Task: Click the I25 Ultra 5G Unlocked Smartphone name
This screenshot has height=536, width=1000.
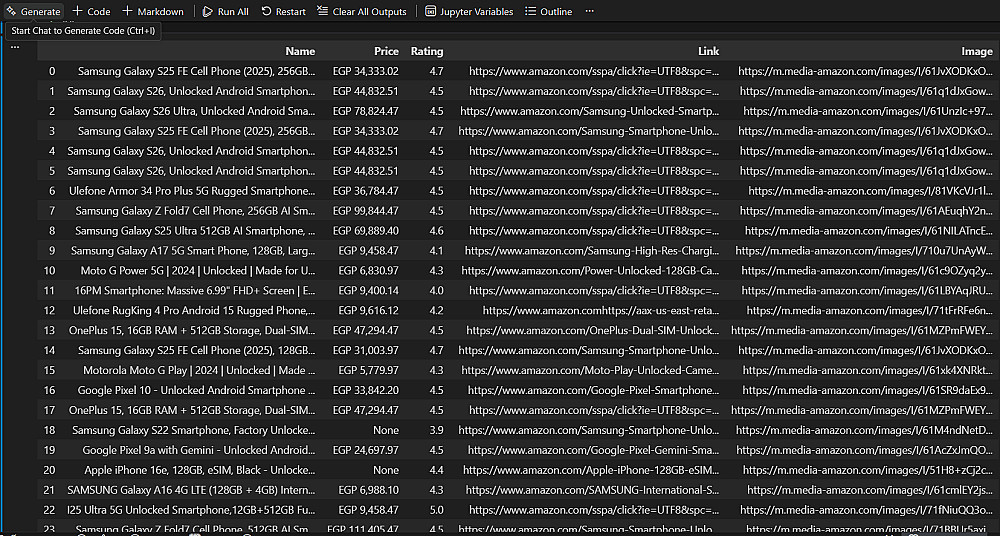Action: pyautogui.click(x=191, y=510)
